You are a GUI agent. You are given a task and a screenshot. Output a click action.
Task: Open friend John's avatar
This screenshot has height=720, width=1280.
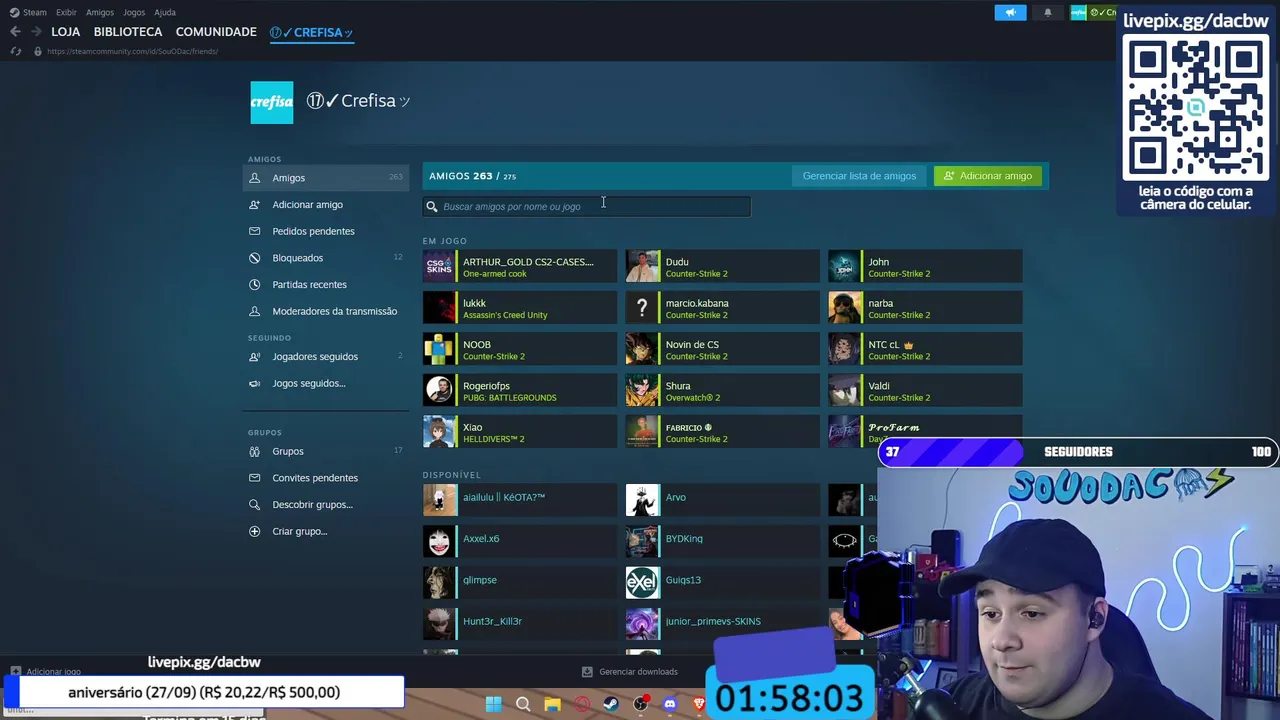click(845, 267)
